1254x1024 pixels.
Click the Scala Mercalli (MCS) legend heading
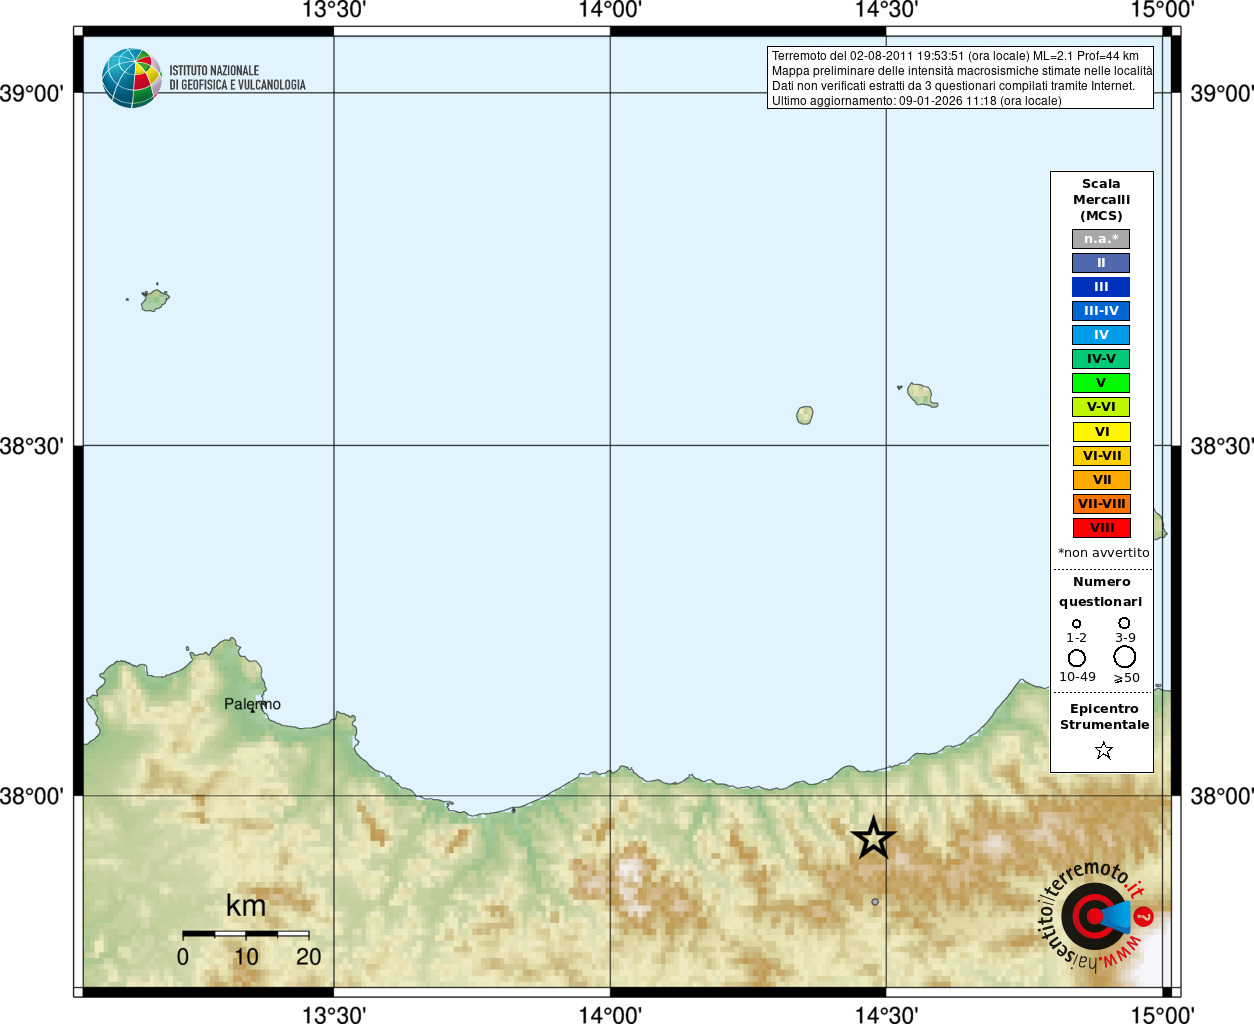click(x=1101, y=200)
